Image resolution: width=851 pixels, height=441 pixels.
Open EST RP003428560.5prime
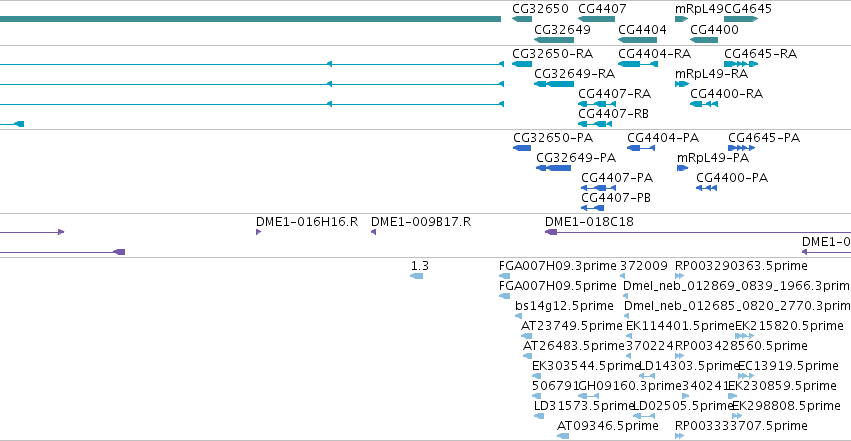(741, 346)
